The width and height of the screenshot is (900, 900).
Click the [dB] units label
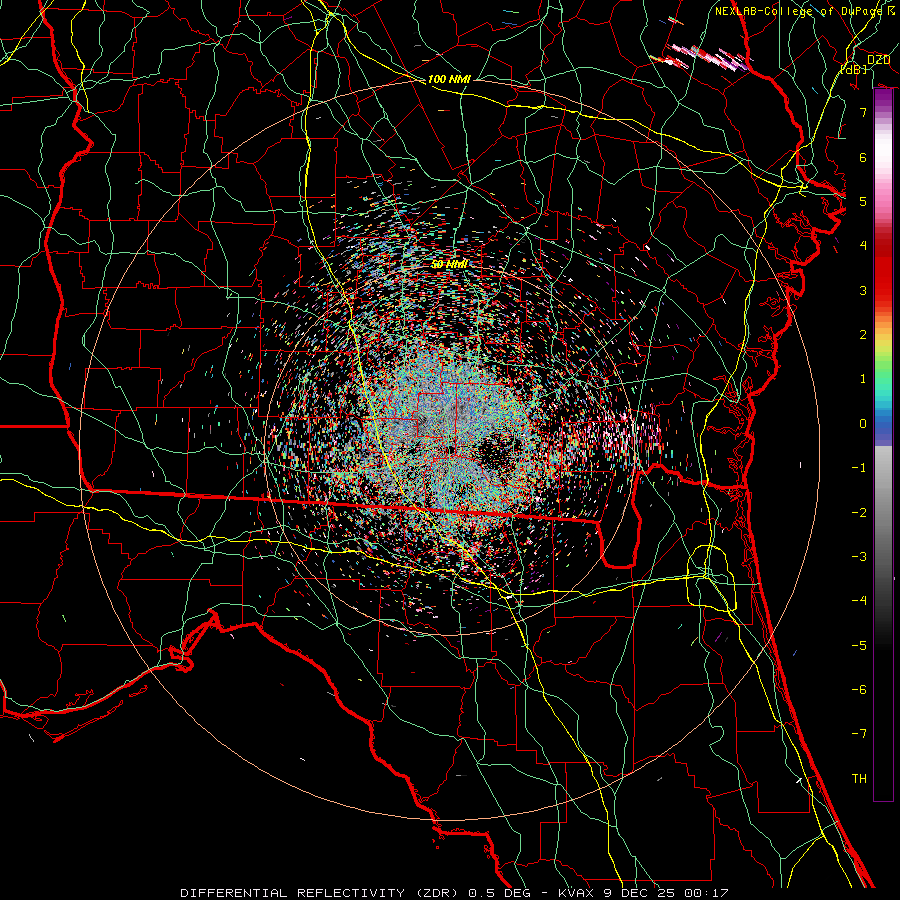click(853, 69)
